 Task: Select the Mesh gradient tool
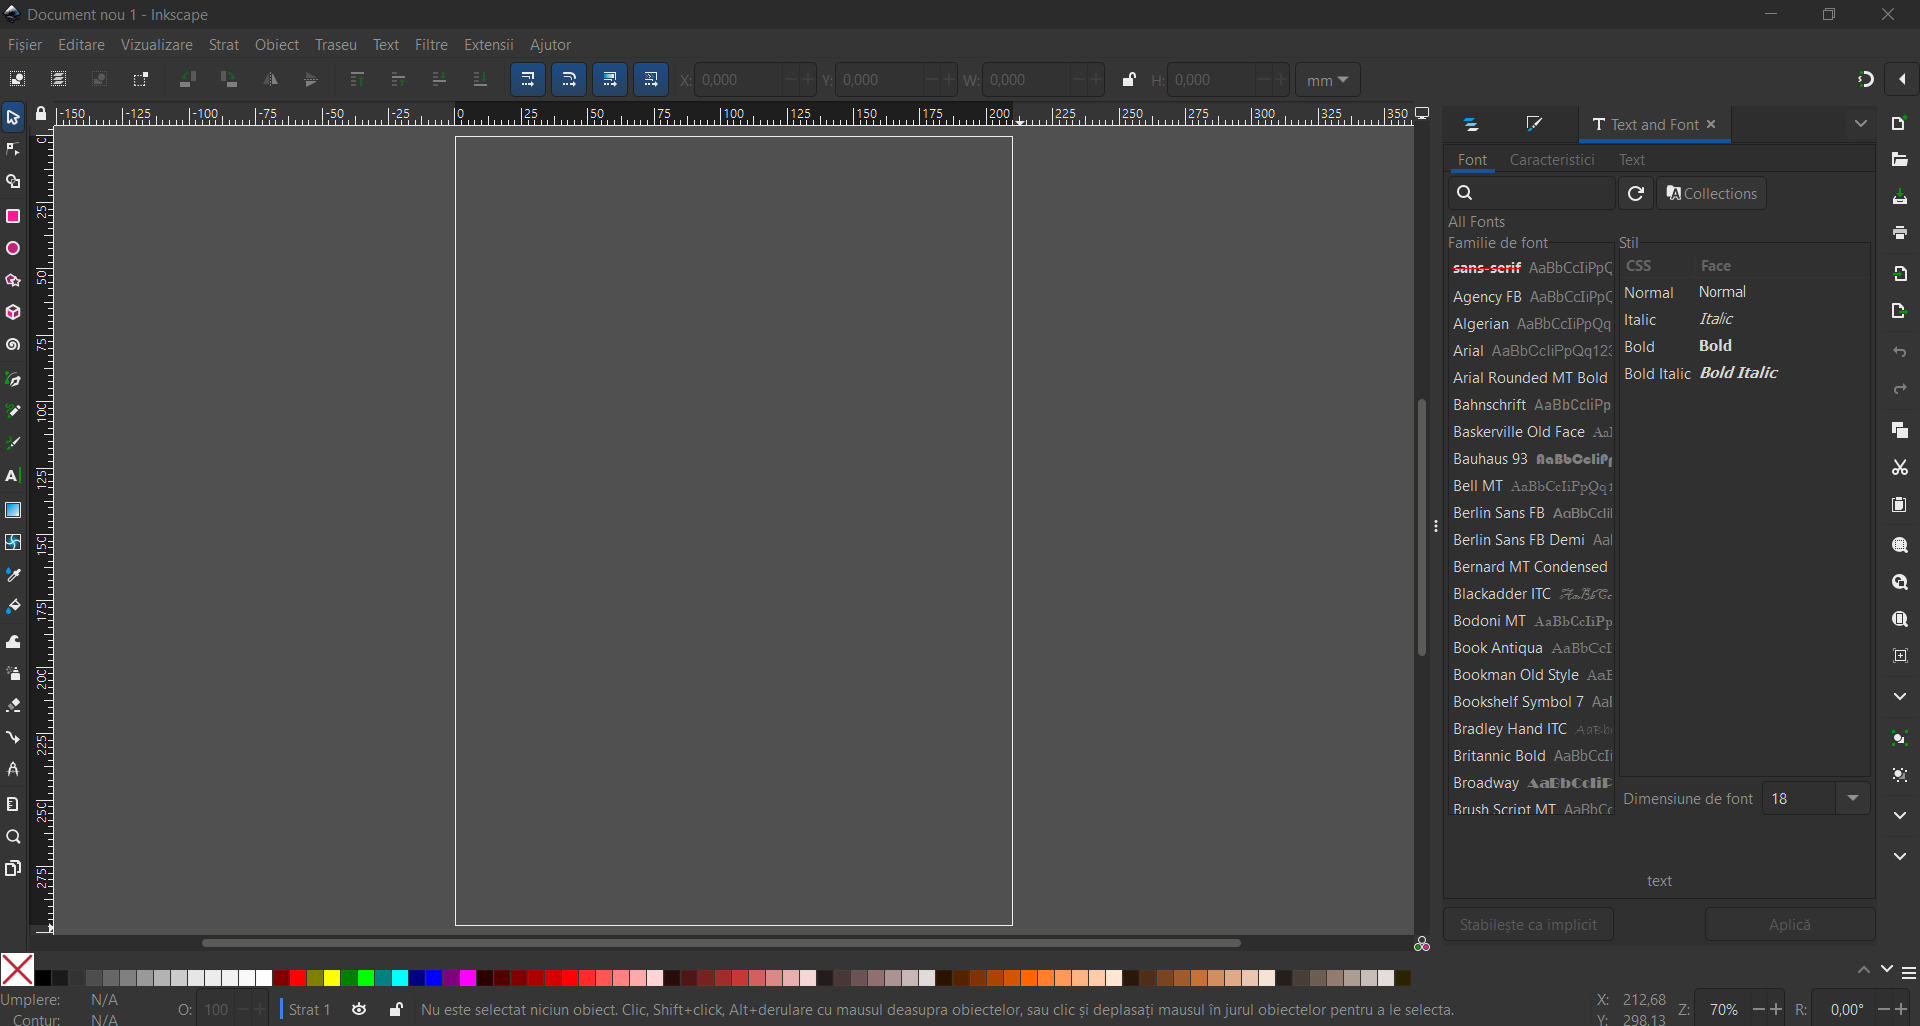13,542
